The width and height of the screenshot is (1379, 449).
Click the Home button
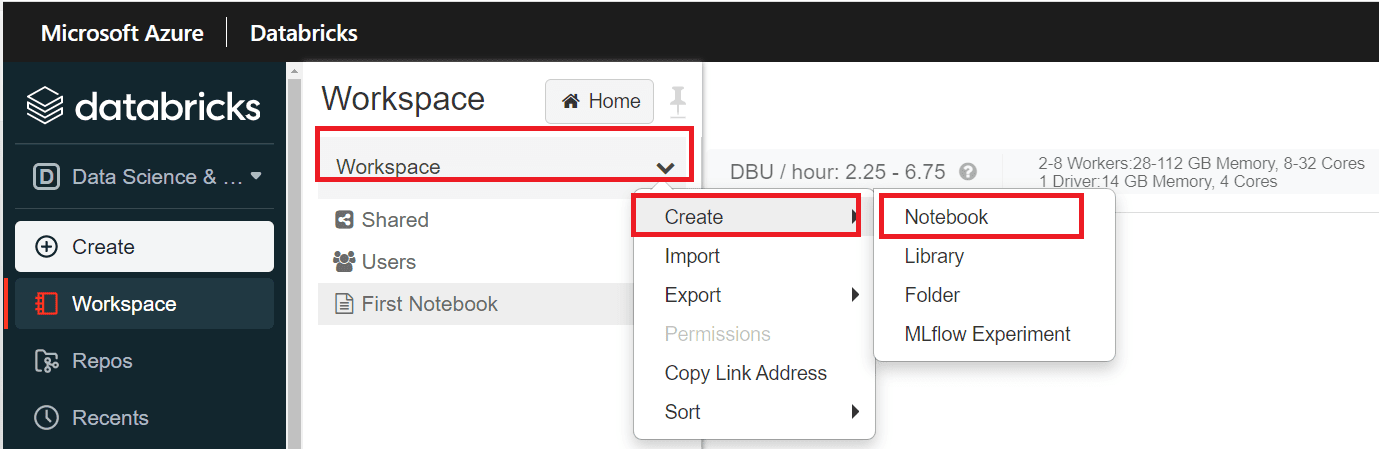pos(600,101)
